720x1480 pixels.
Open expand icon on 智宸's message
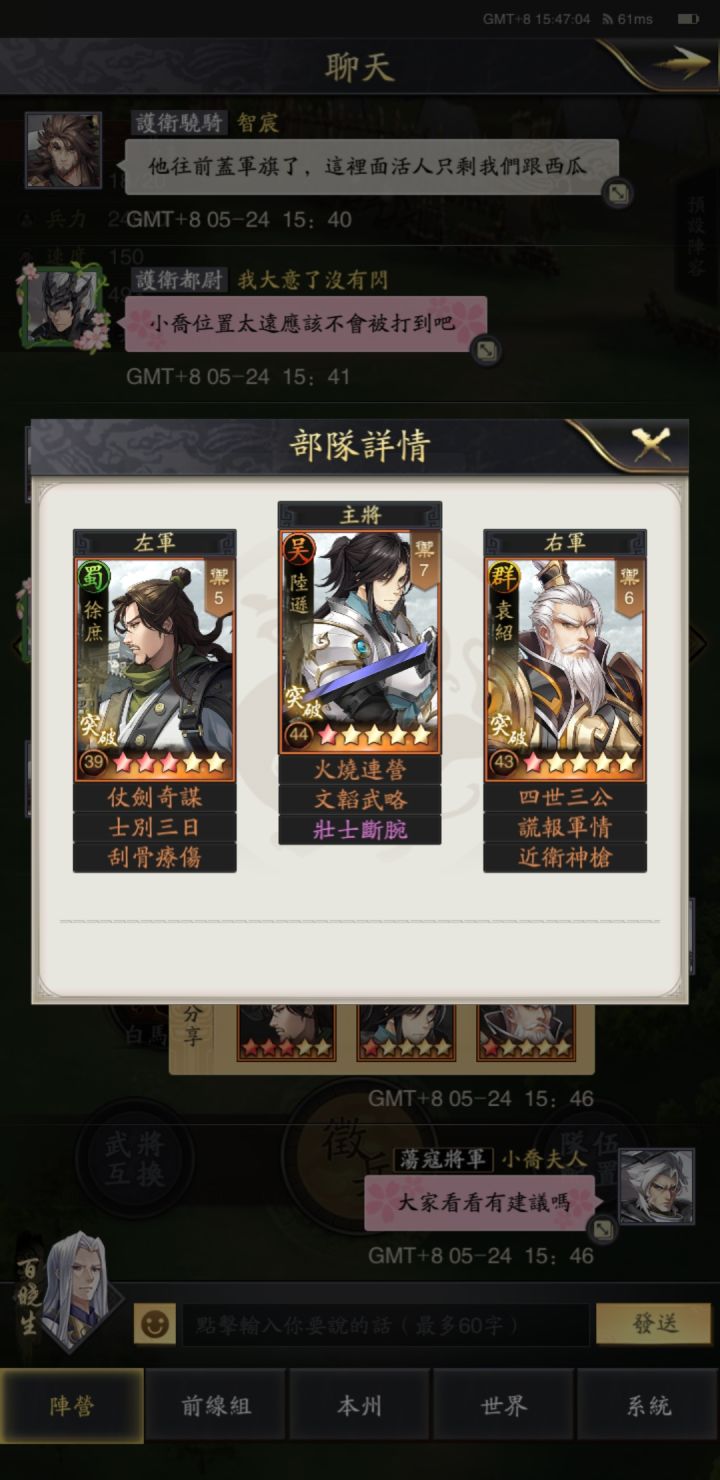tap(618, 193)
